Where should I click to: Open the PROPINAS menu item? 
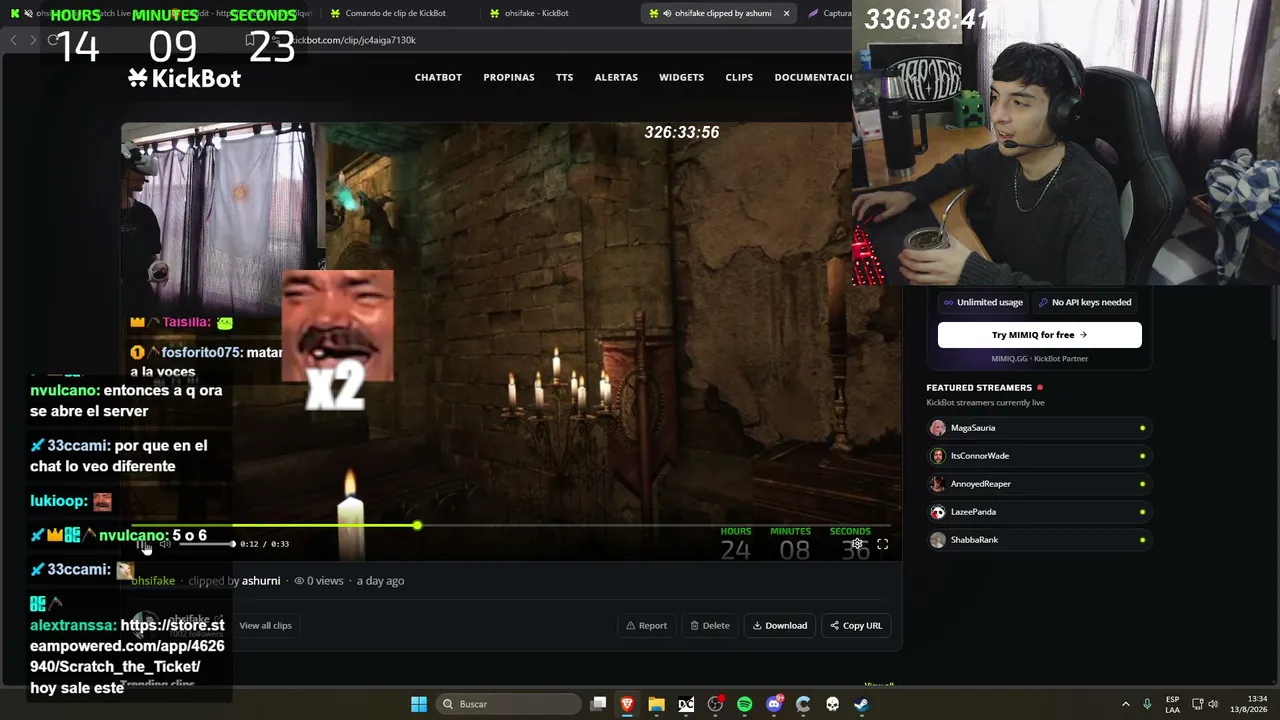point(509,77)
